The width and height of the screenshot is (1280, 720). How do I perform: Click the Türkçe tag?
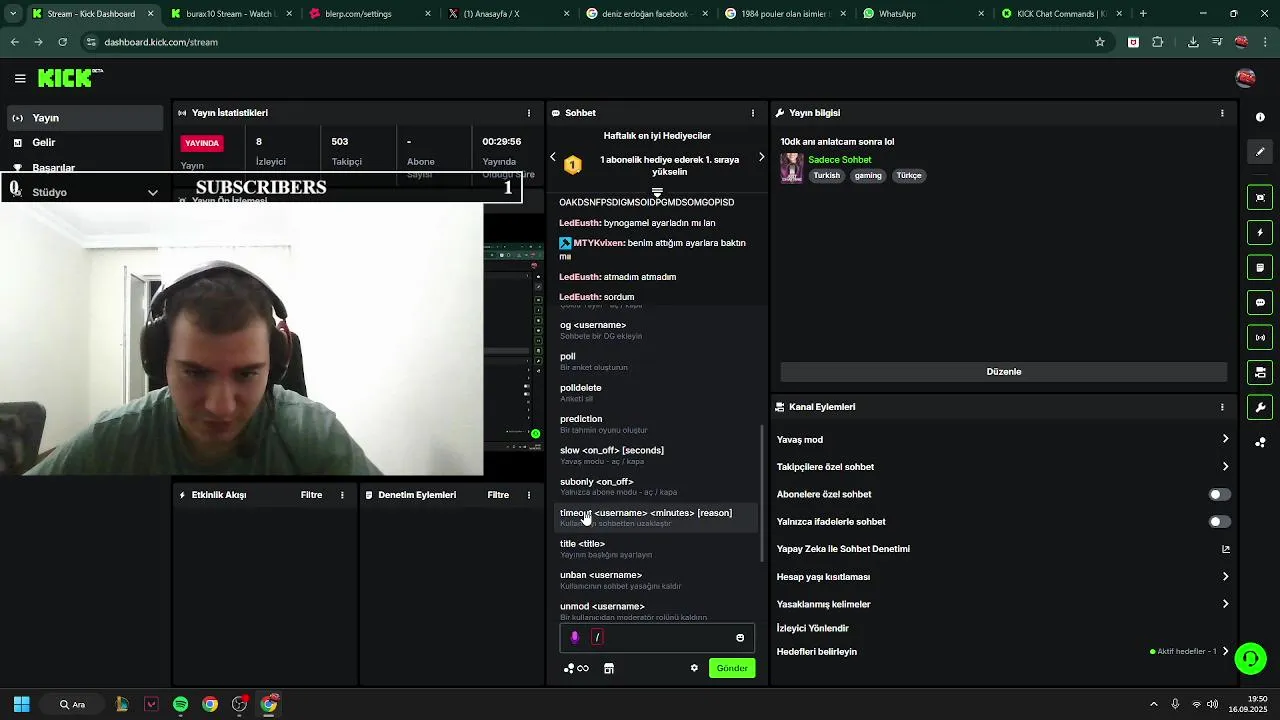click(909, 175)
